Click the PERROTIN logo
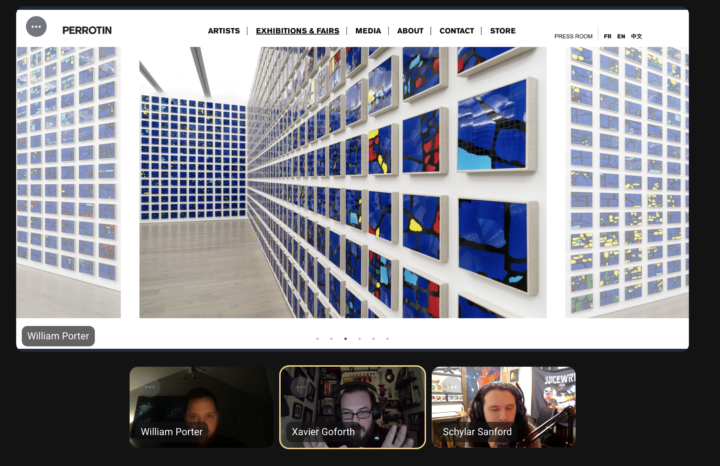720x466 pixels. click(x=87, y=30)
